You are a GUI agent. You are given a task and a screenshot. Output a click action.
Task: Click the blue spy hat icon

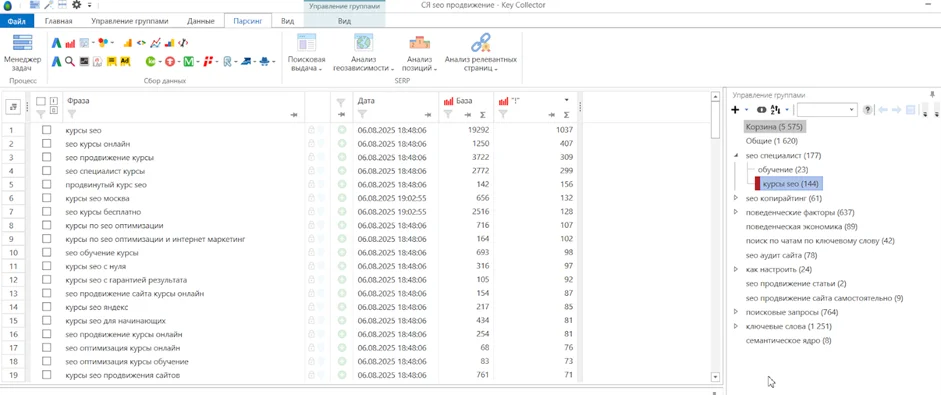(x=264, y=61)
